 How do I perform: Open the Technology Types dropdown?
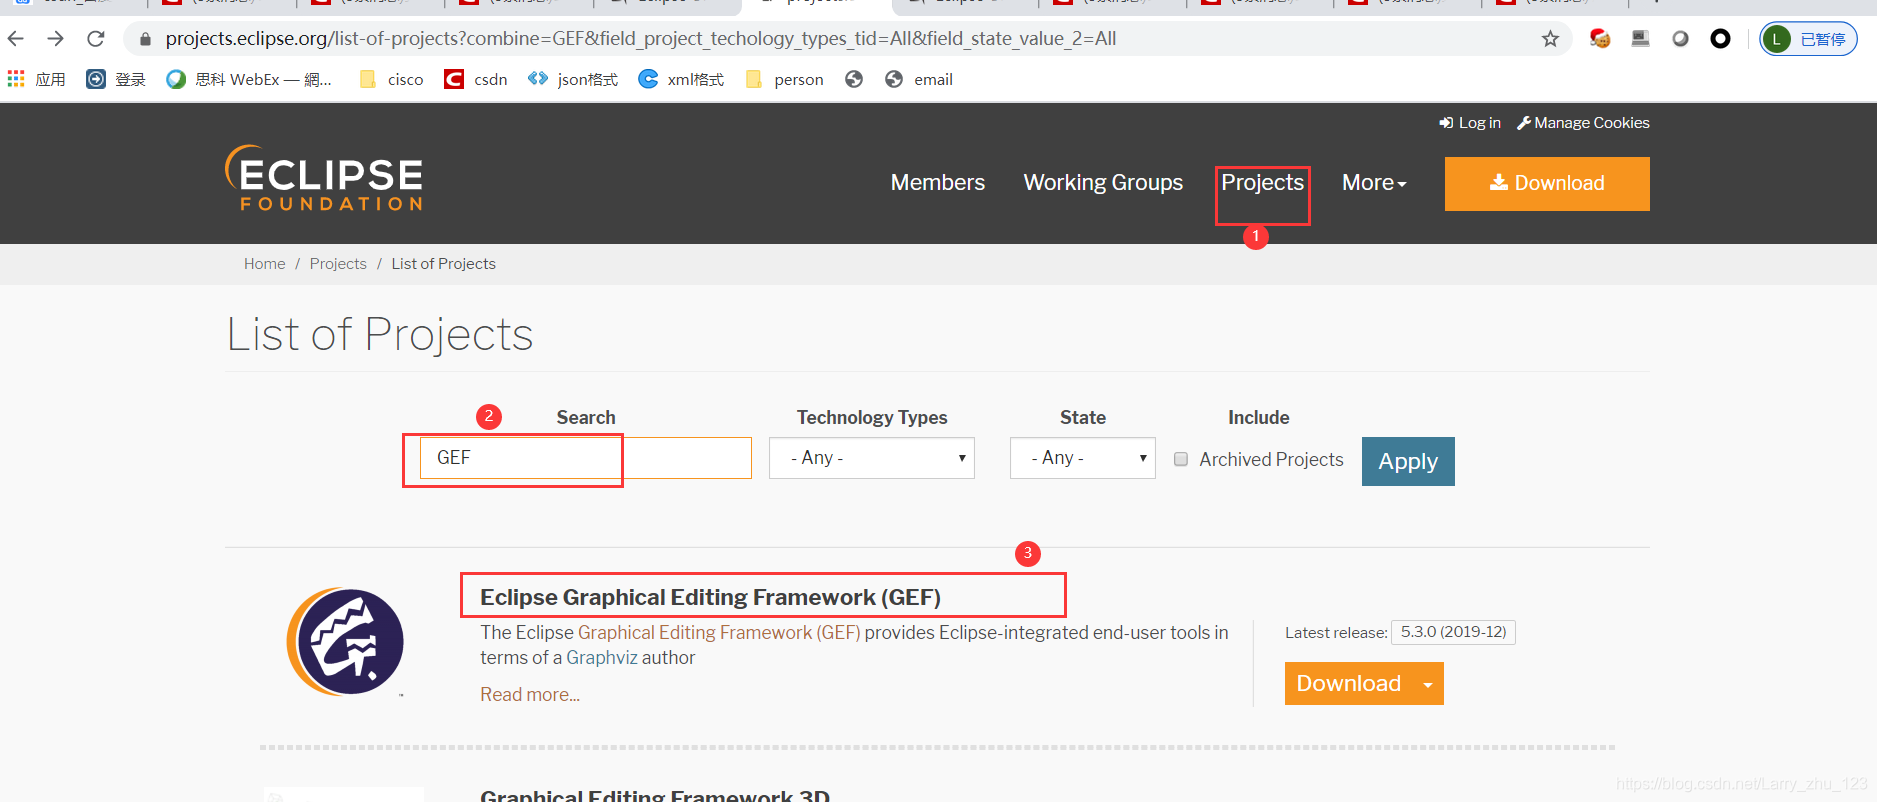pyautogui.click(x=872, y=458)
